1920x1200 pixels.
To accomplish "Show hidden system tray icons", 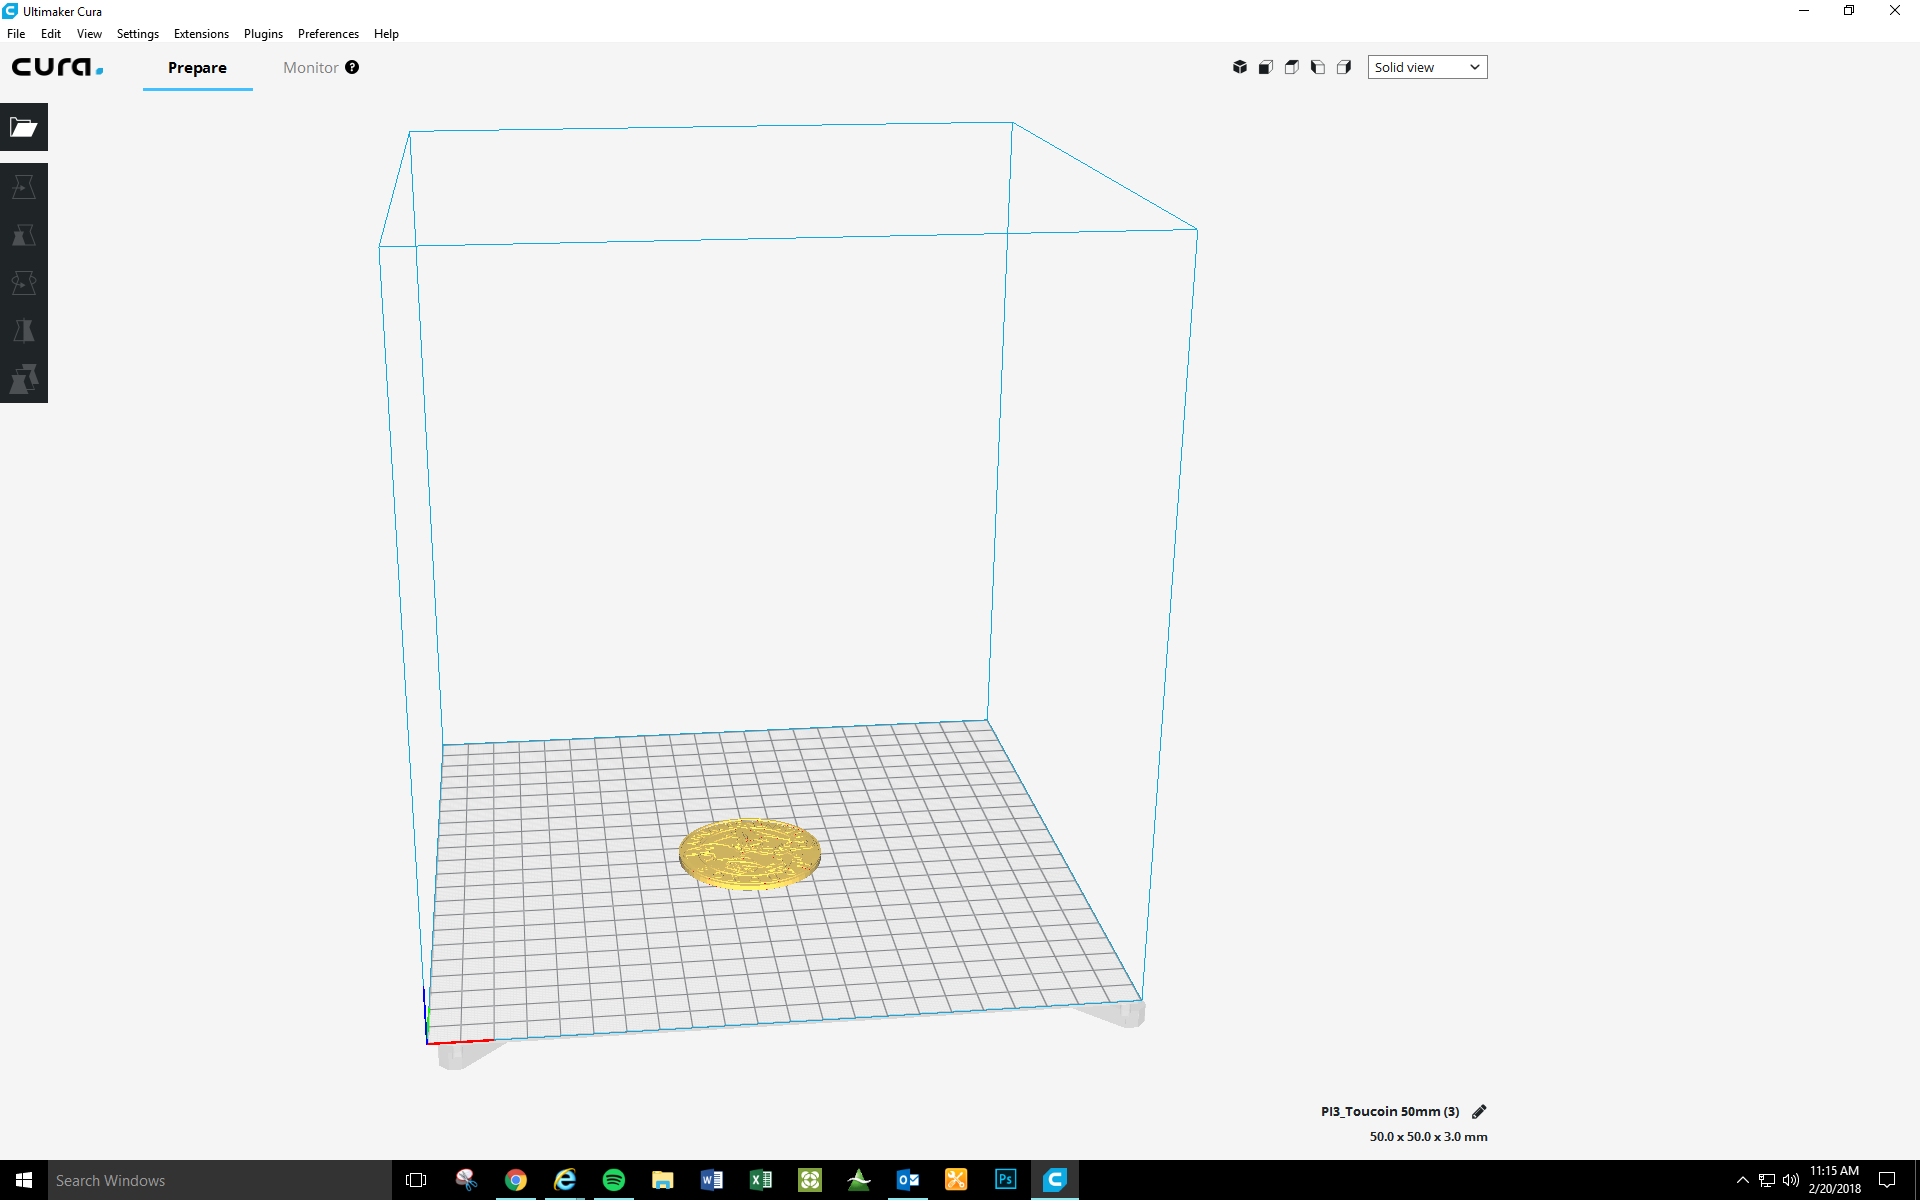I will coord(1742,1180).
